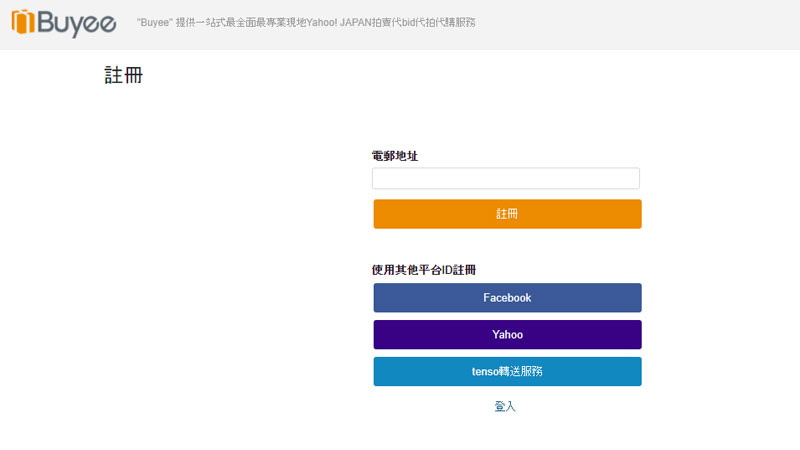Open the 登入 login link
This screenshot has height=450, width=800.
coord(505,406)
